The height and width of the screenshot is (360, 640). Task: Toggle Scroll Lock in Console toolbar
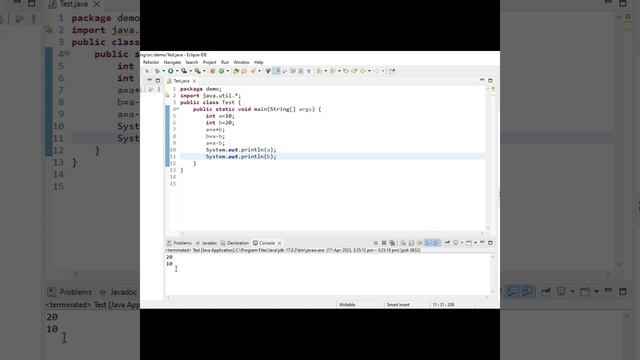click(411, 243)
